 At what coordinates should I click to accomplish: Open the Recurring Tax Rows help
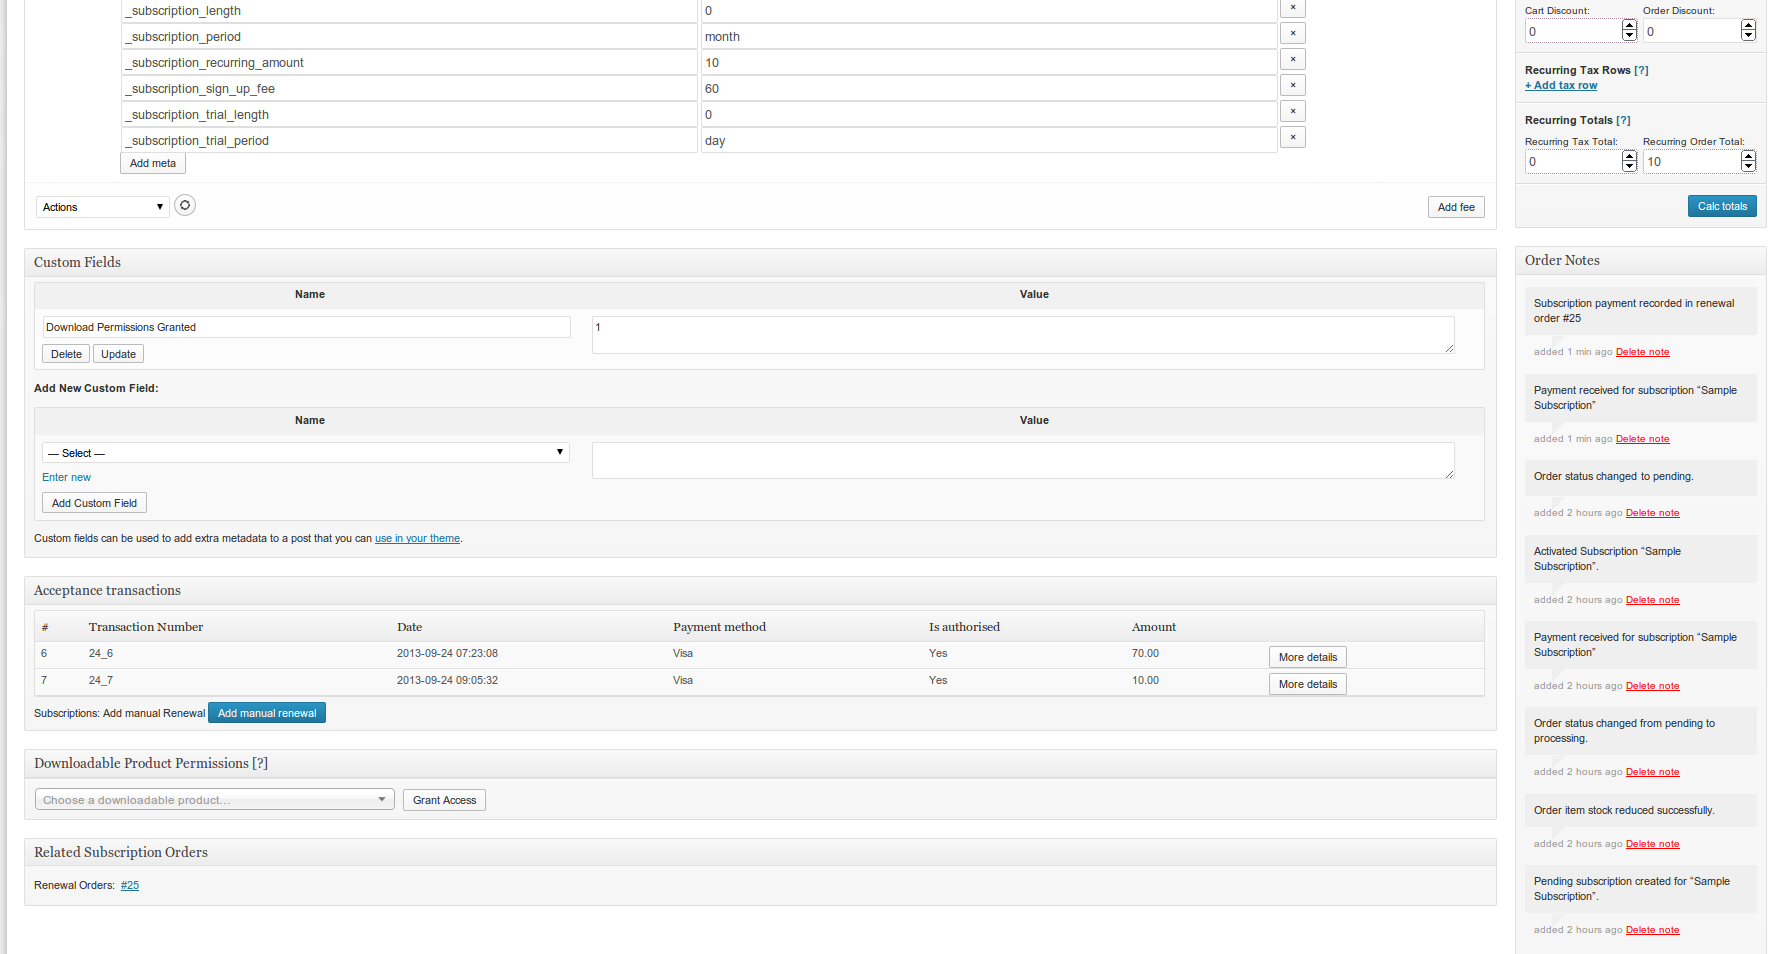tap(1643, 70)
